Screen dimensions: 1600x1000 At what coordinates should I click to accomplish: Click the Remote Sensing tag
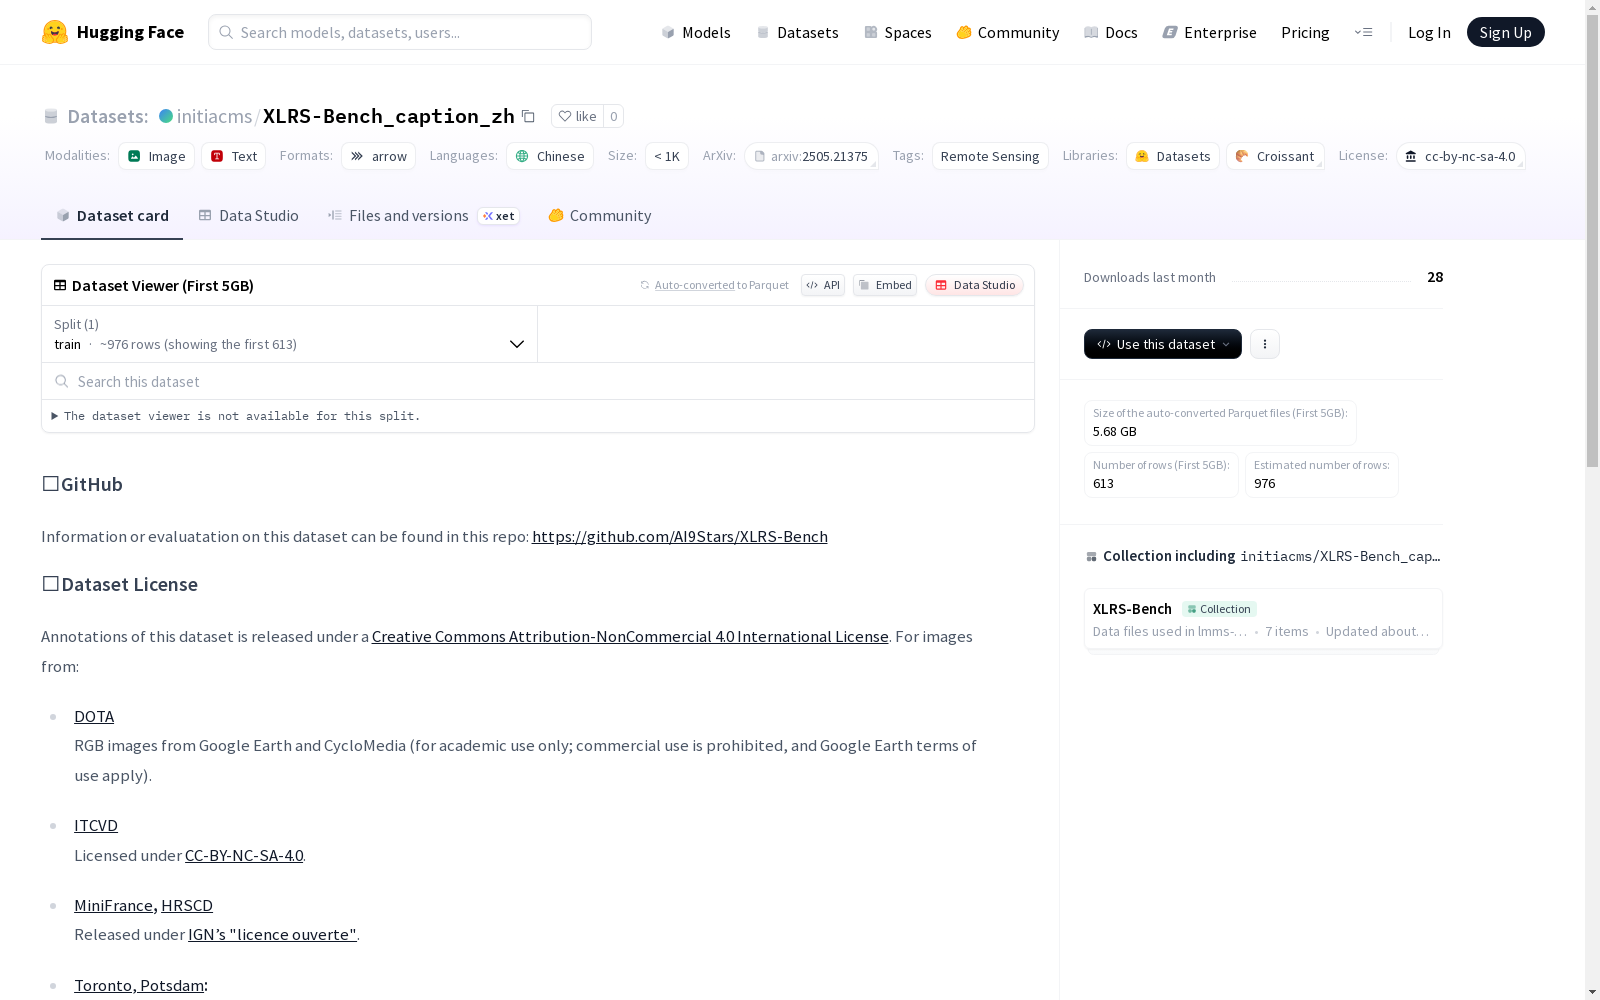point(990,156)
